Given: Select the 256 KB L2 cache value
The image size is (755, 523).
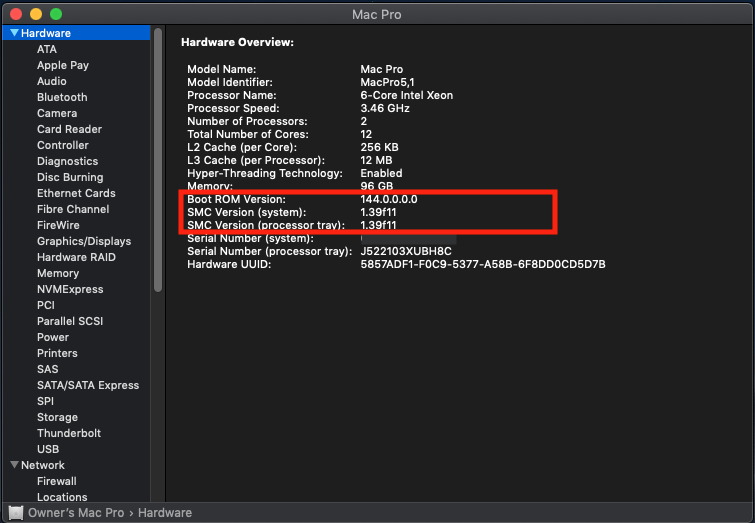Looking at the screenshot, I should [x=379, y=147].
